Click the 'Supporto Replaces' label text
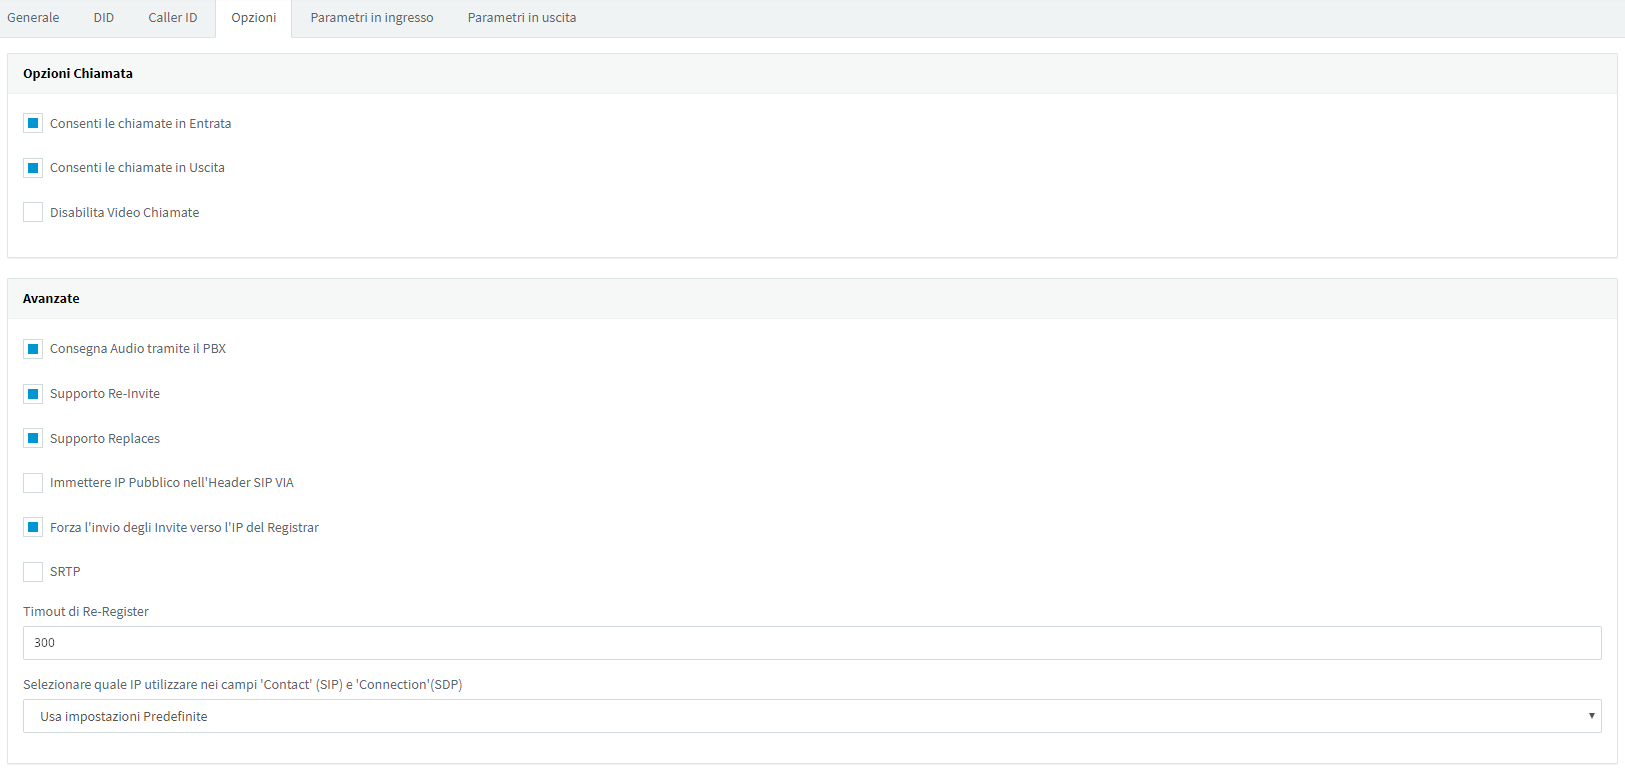1625x772 pixels. (x=105, y=439)
